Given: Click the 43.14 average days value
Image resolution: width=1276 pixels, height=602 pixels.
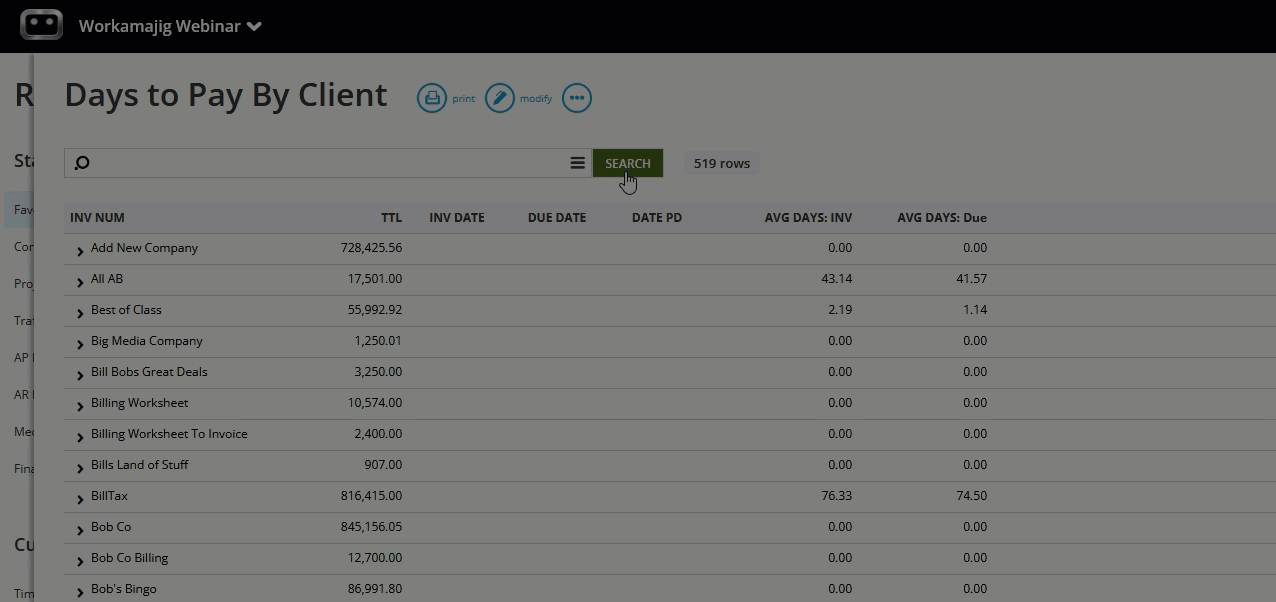Looking at the screenshot, I should click(x=837, y=279).
